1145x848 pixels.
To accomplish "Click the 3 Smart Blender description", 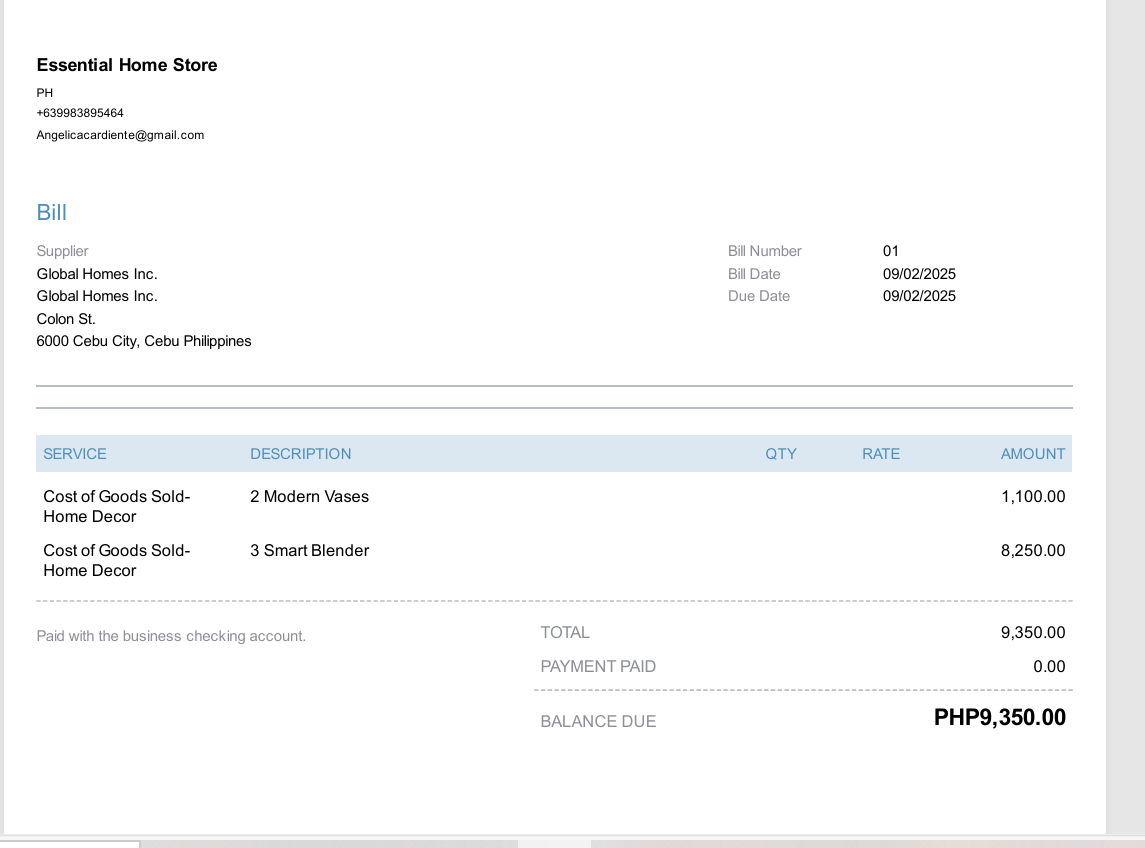I will 310,551.
